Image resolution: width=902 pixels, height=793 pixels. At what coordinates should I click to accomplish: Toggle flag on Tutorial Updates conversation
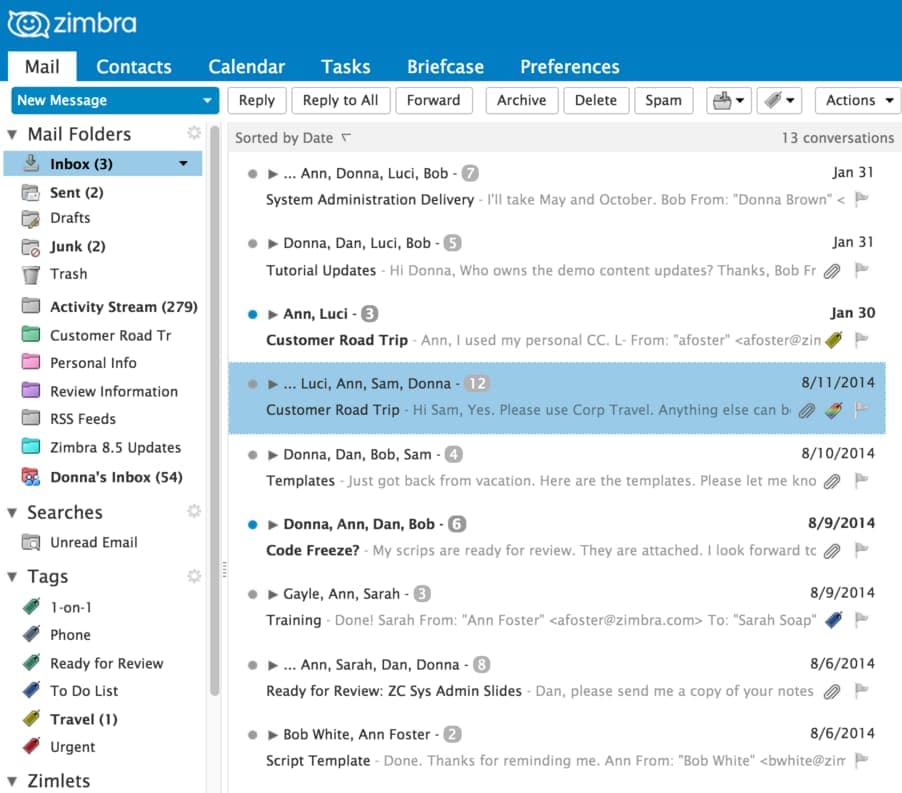[861, 269]
